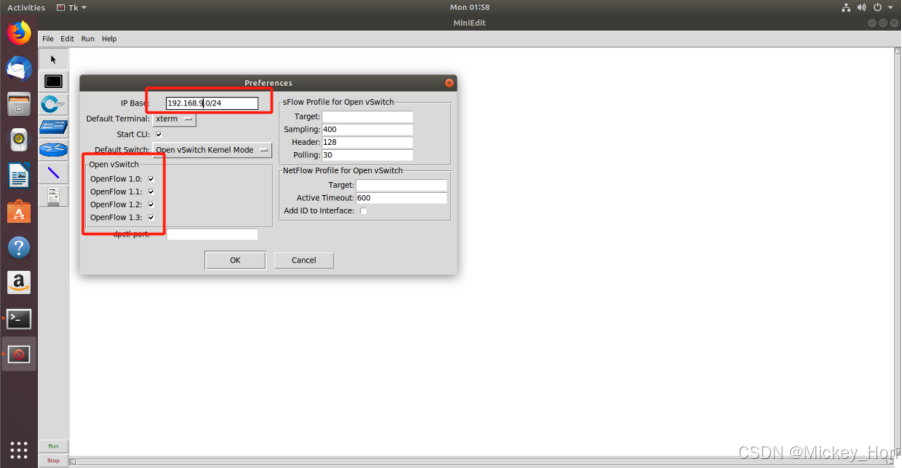
Task: Open Thunderbird mail from the dock
Action: pyautogui.click(x=19, y=68)
